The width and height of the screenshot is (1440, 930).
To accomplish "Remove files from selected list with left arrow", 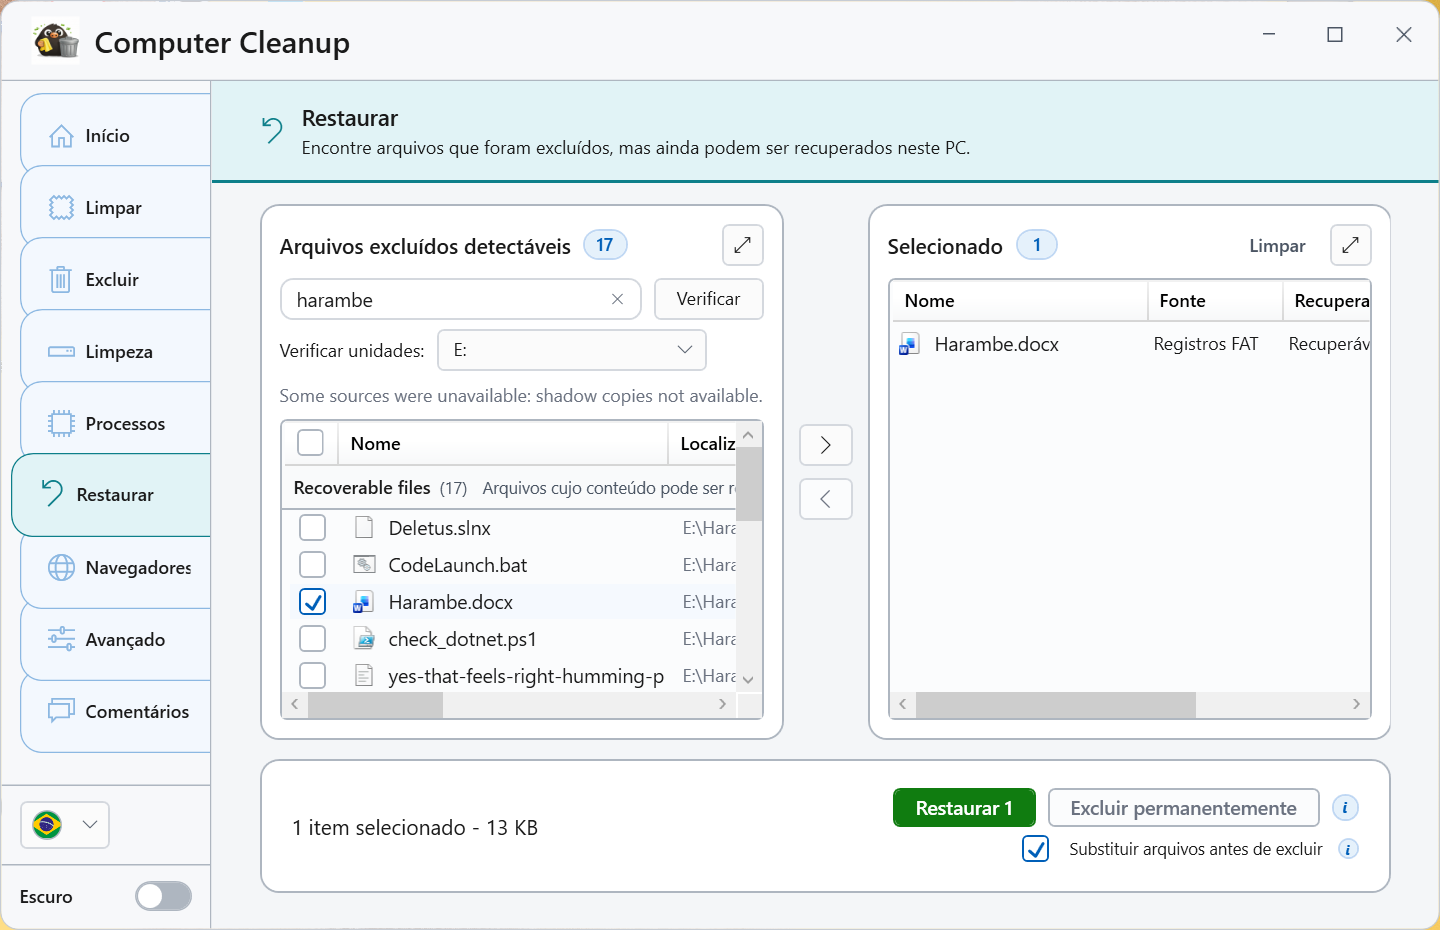I will click(825, 499).
